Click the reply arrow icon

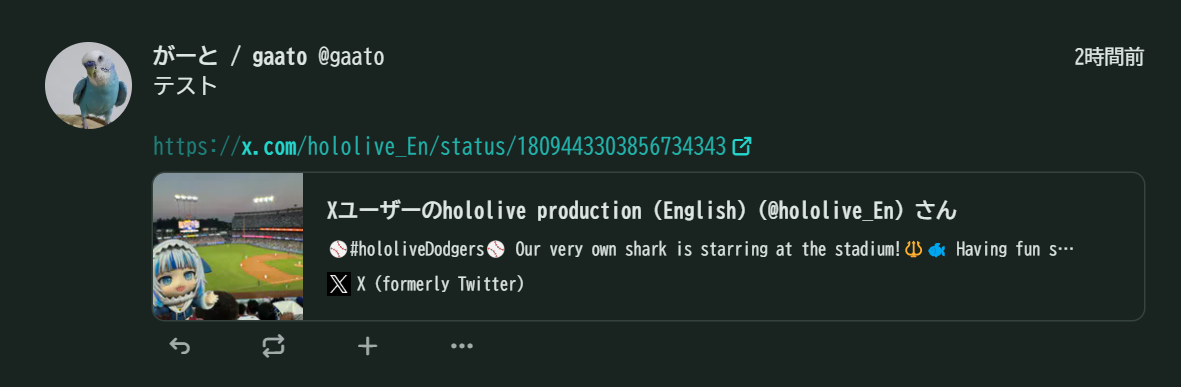click(179, 346)
